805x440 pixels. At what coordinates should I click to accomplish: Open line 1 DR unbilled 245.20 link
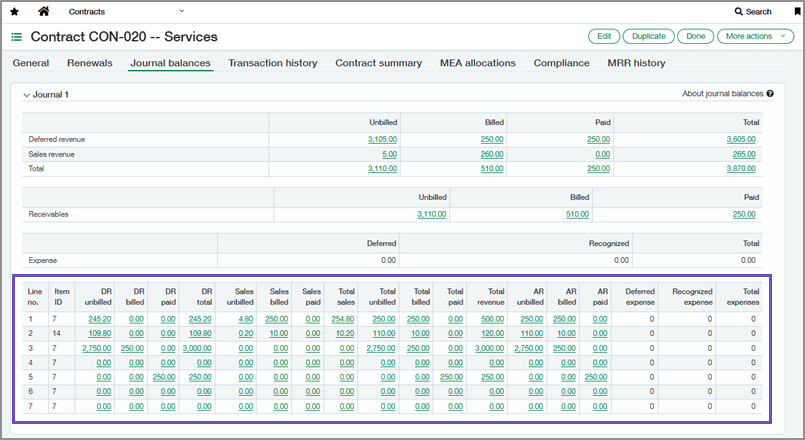100,318
